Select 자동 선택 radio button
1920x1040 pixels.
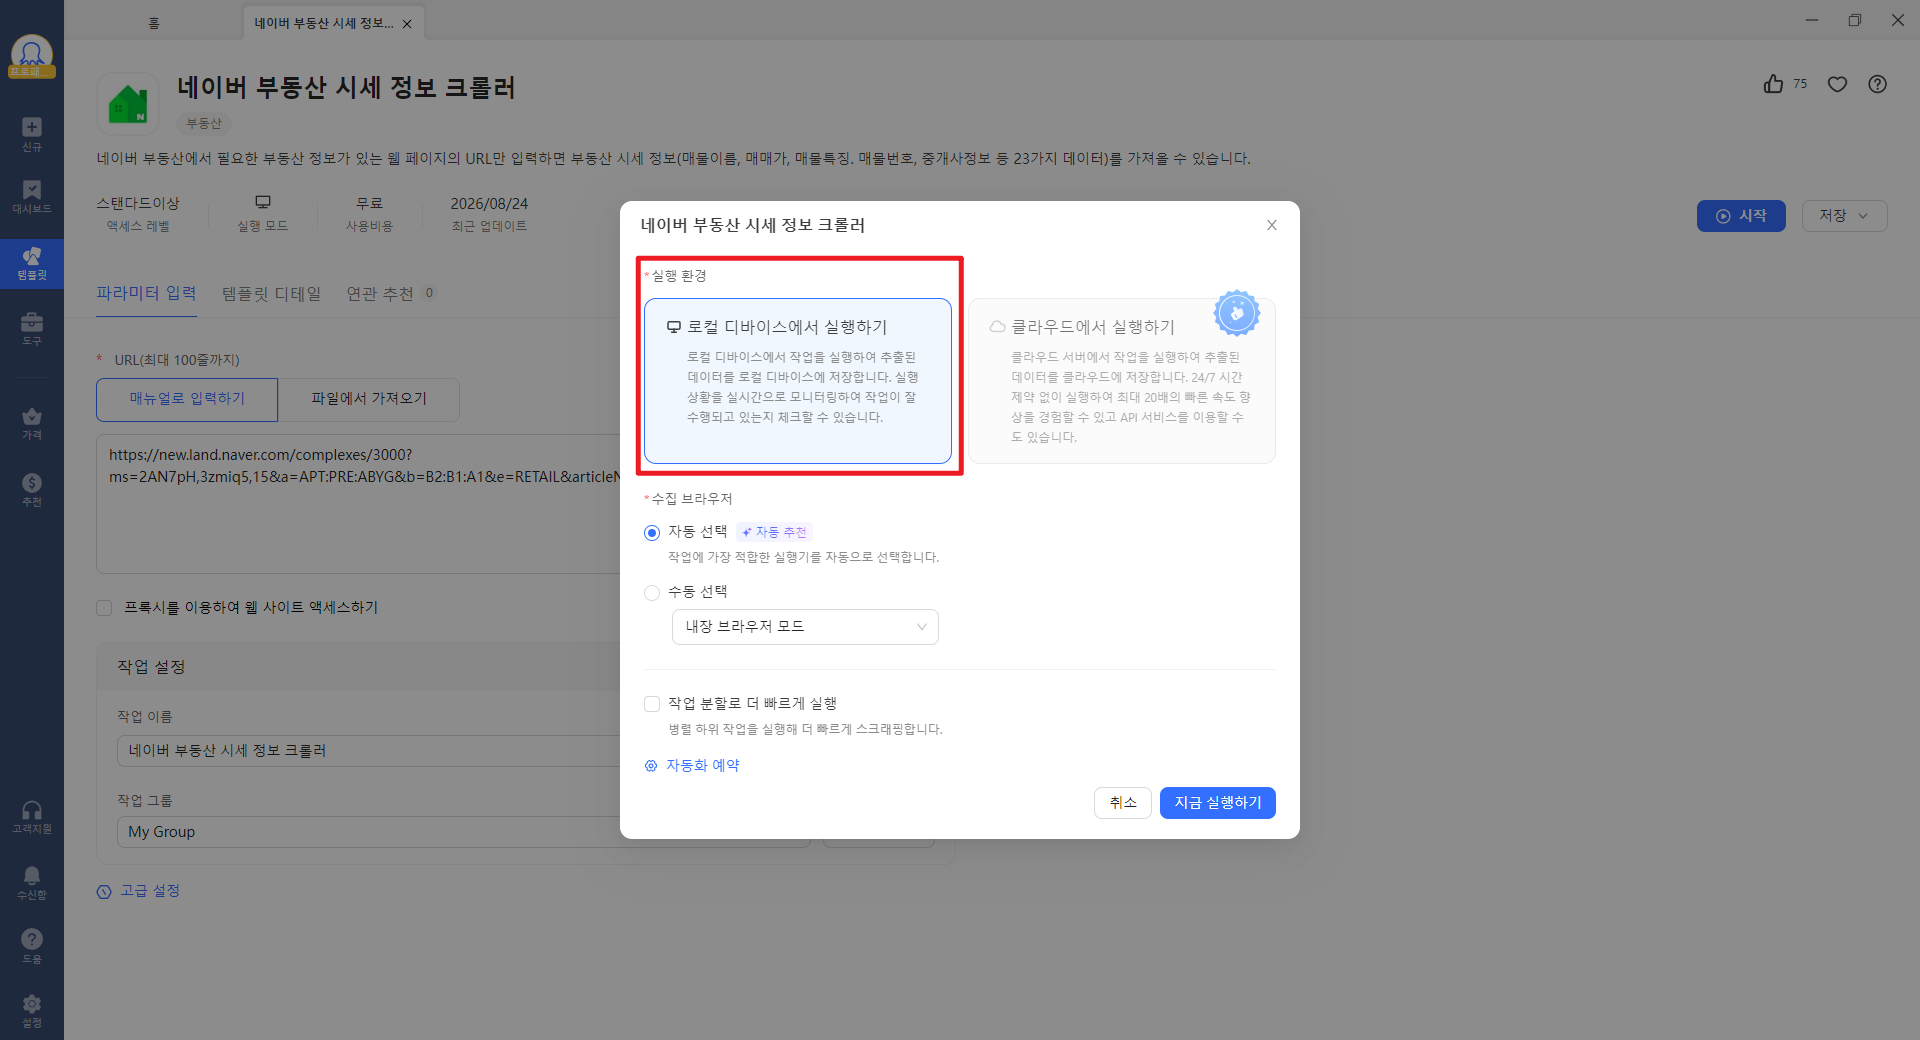pos(652,533)
